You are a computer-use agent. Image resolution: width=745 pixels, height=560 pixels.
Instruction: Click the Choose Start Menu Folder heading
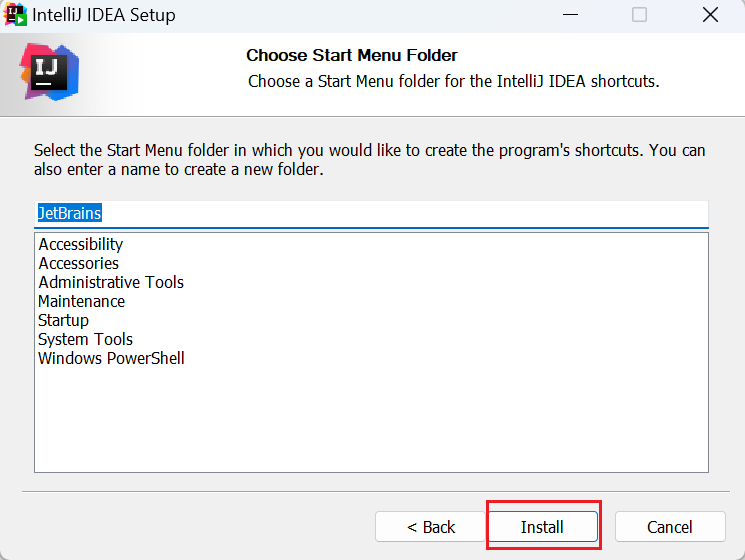(x=352, y=55)
